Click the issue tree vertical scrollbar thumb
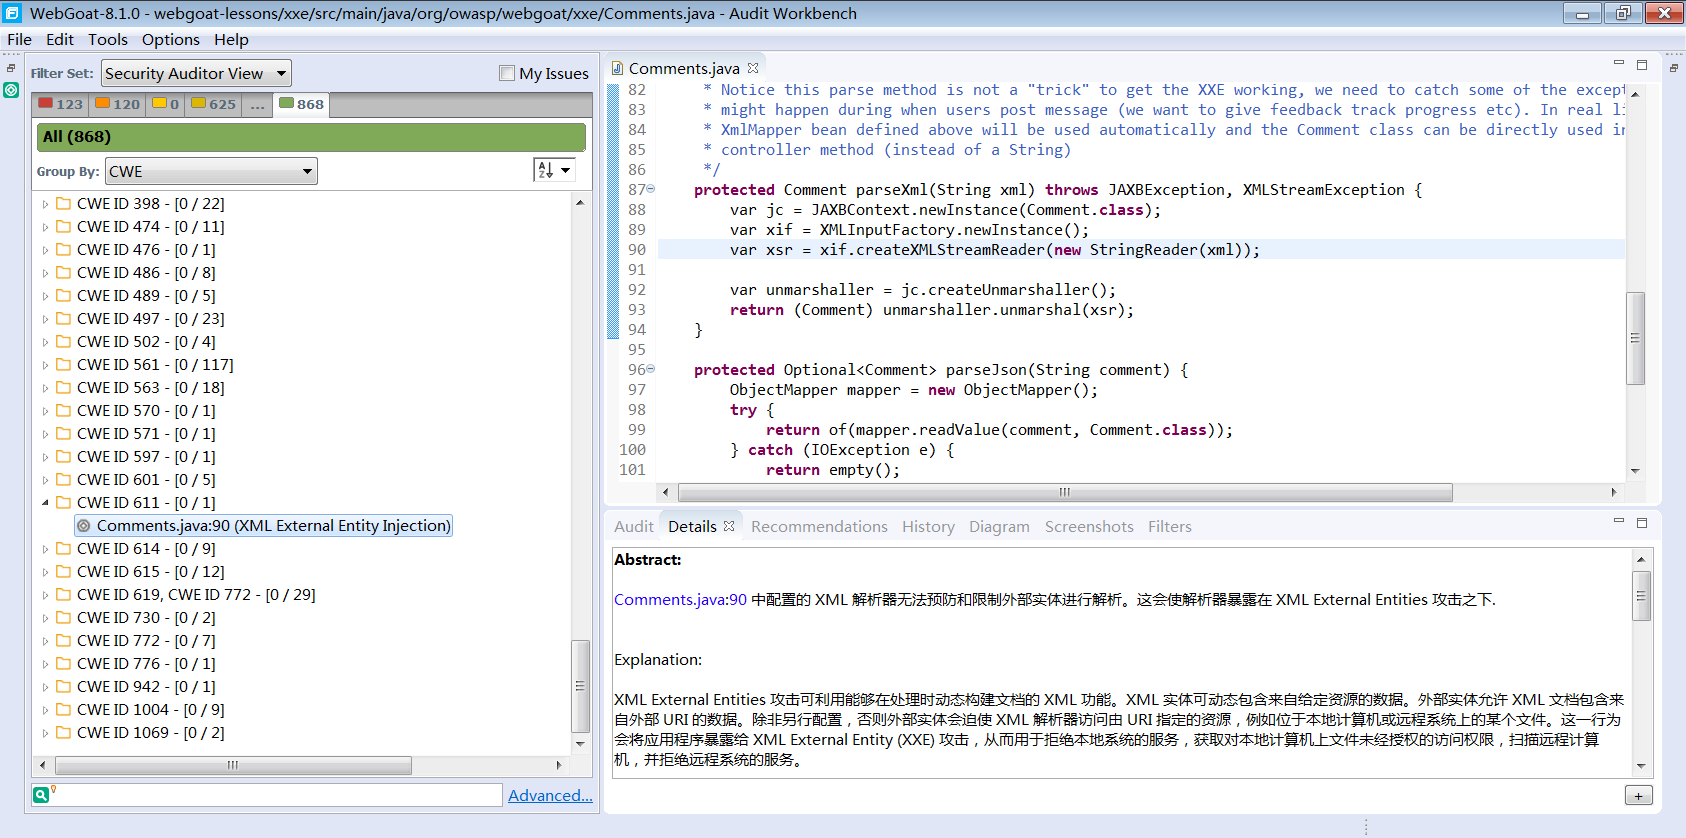Viewport: 1686px width, 838px height. coord(579,686)
